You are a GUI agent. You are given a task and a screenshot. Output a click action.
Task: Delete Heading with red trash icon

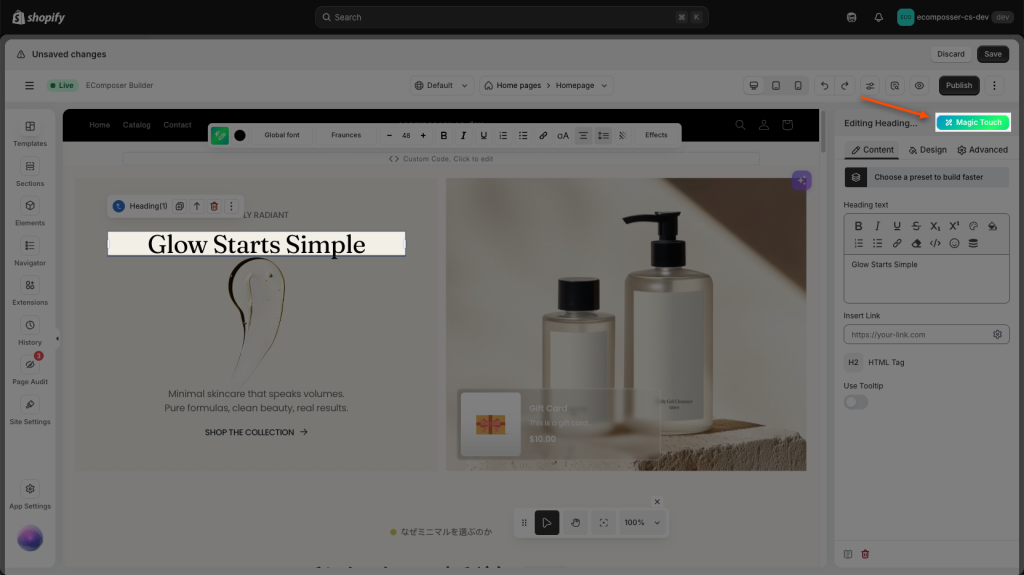(x=214, y=206)
